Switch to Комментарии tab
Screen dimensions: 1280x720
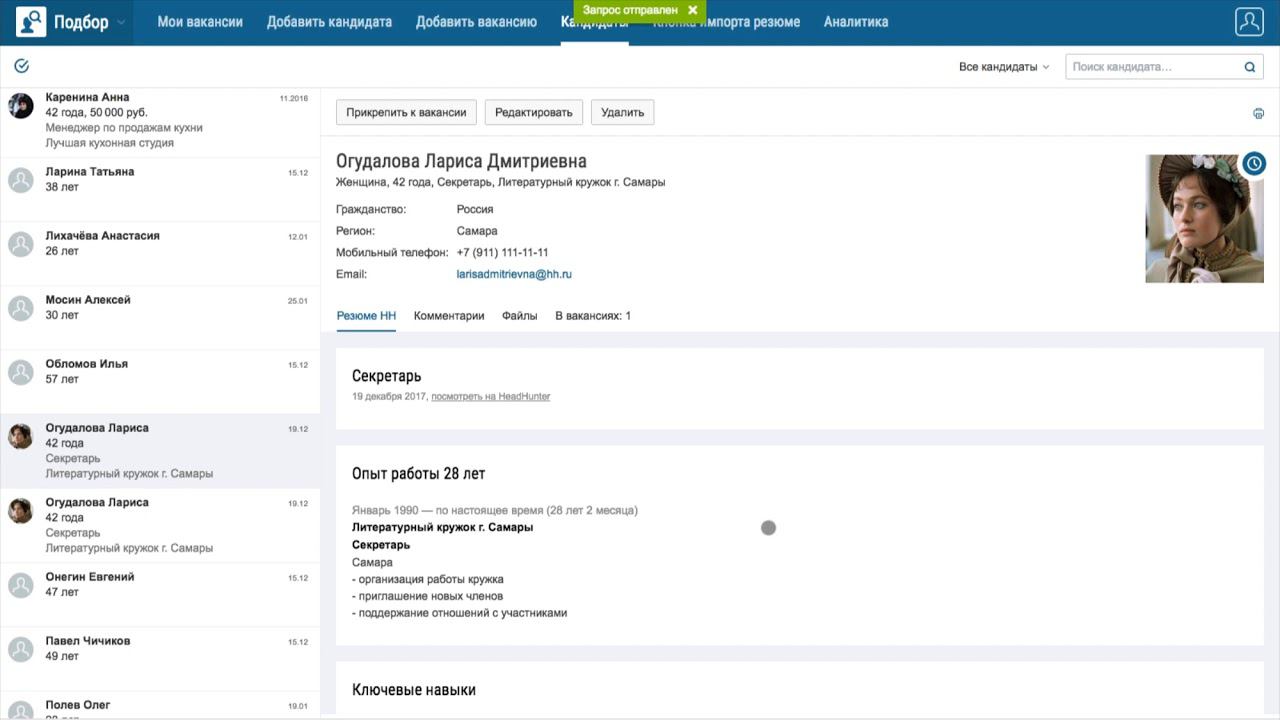pyautogui.click(x=449, y=316)
